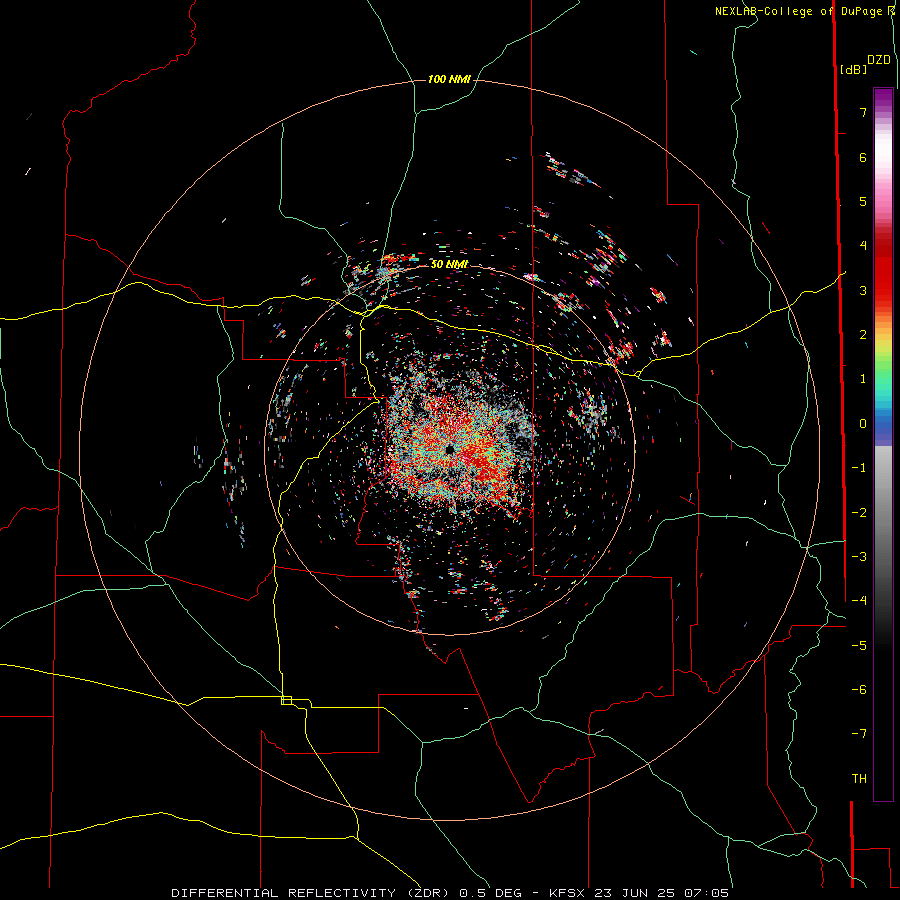Viewport: 900px width, 900px height.
Task: Click the 50 NMI range ring label
Action: pos(449,264)
